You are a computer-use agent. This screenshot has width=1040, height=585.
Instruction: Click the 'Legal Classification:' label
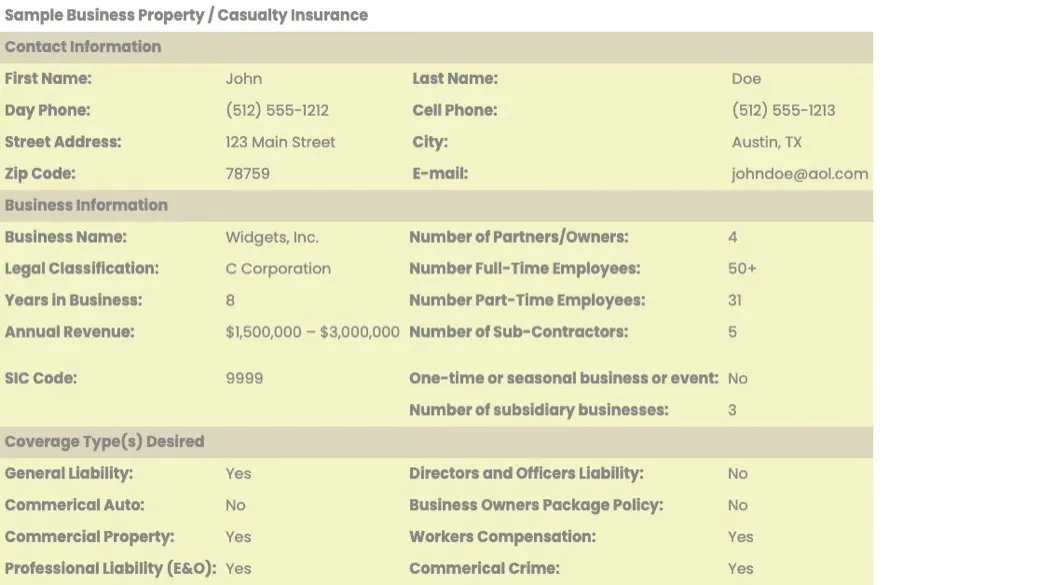click(x=82, y=269)
